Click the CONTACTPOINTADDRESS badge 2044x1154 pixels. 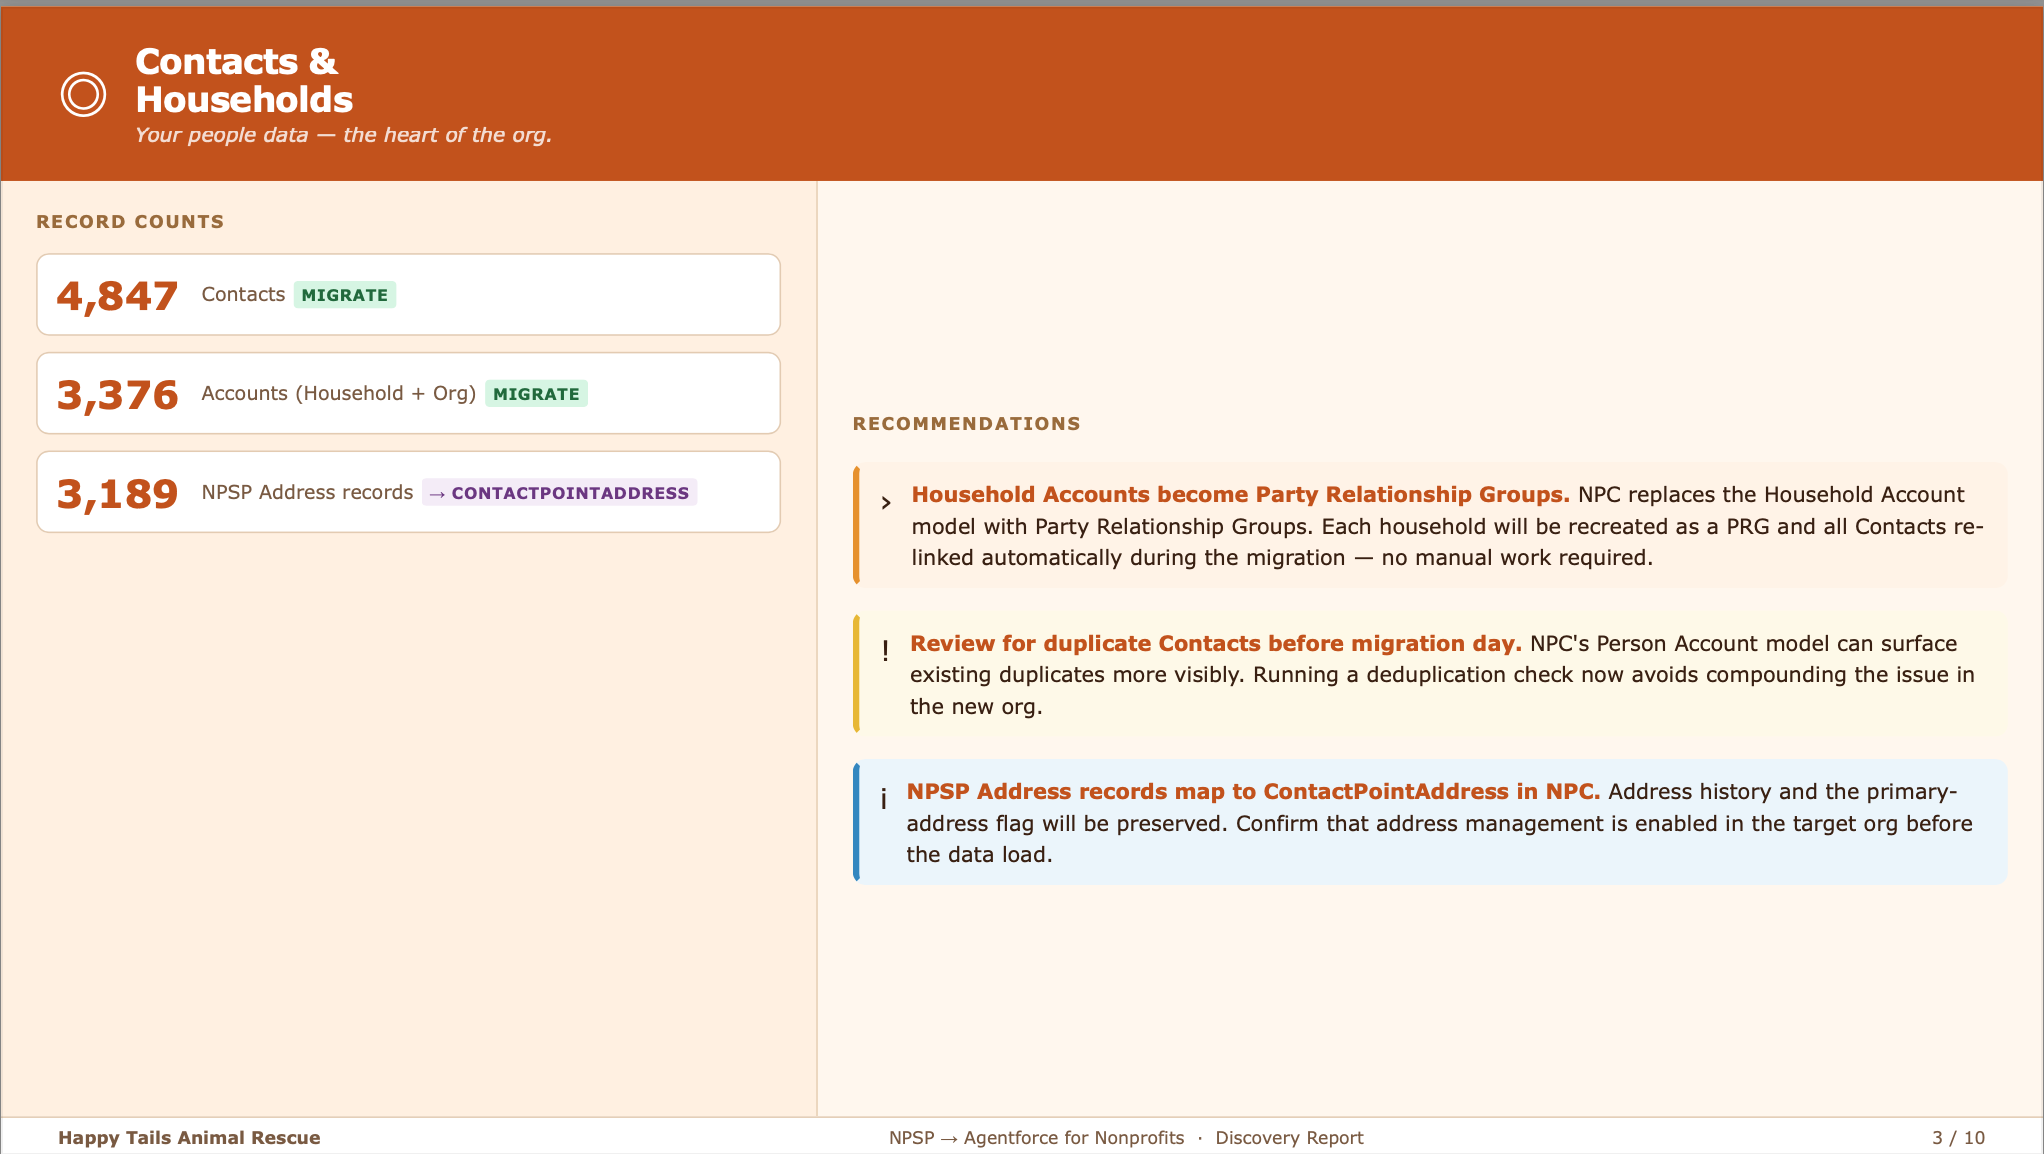click(x=559, y=493)
